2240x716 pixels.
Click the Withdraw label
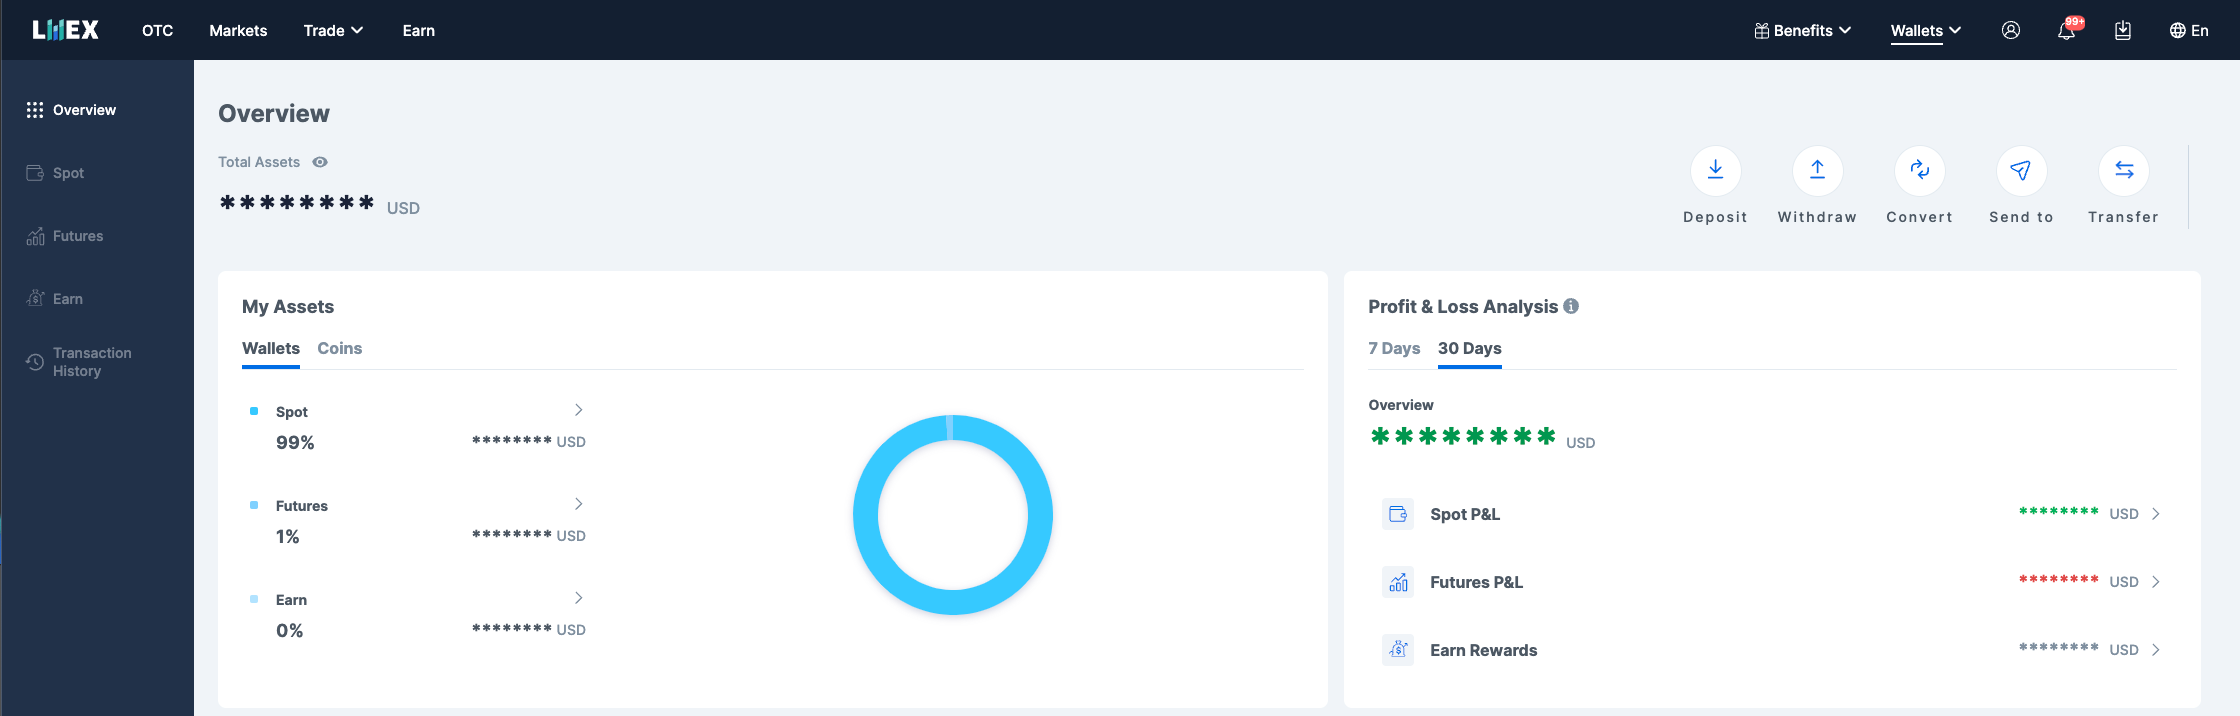click(x=1817, y=217)
